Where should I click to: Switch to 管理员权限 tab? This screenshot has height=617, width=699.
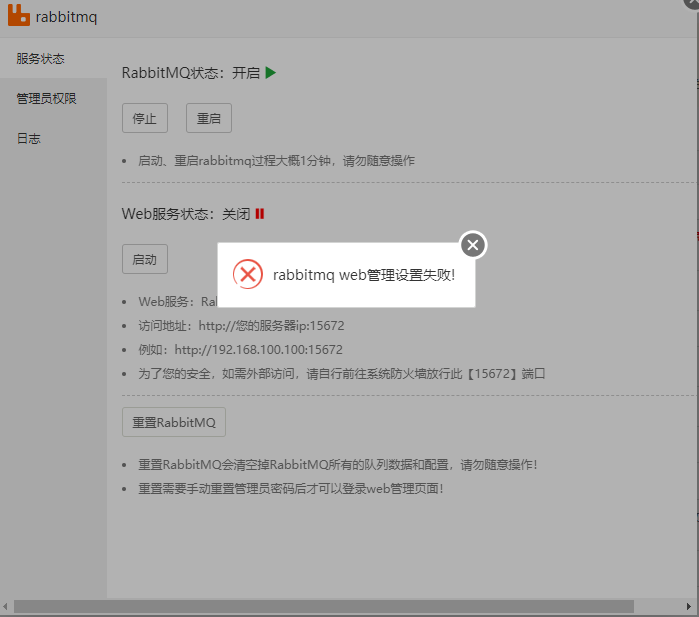pyautogui.click(x=53, y=98)
